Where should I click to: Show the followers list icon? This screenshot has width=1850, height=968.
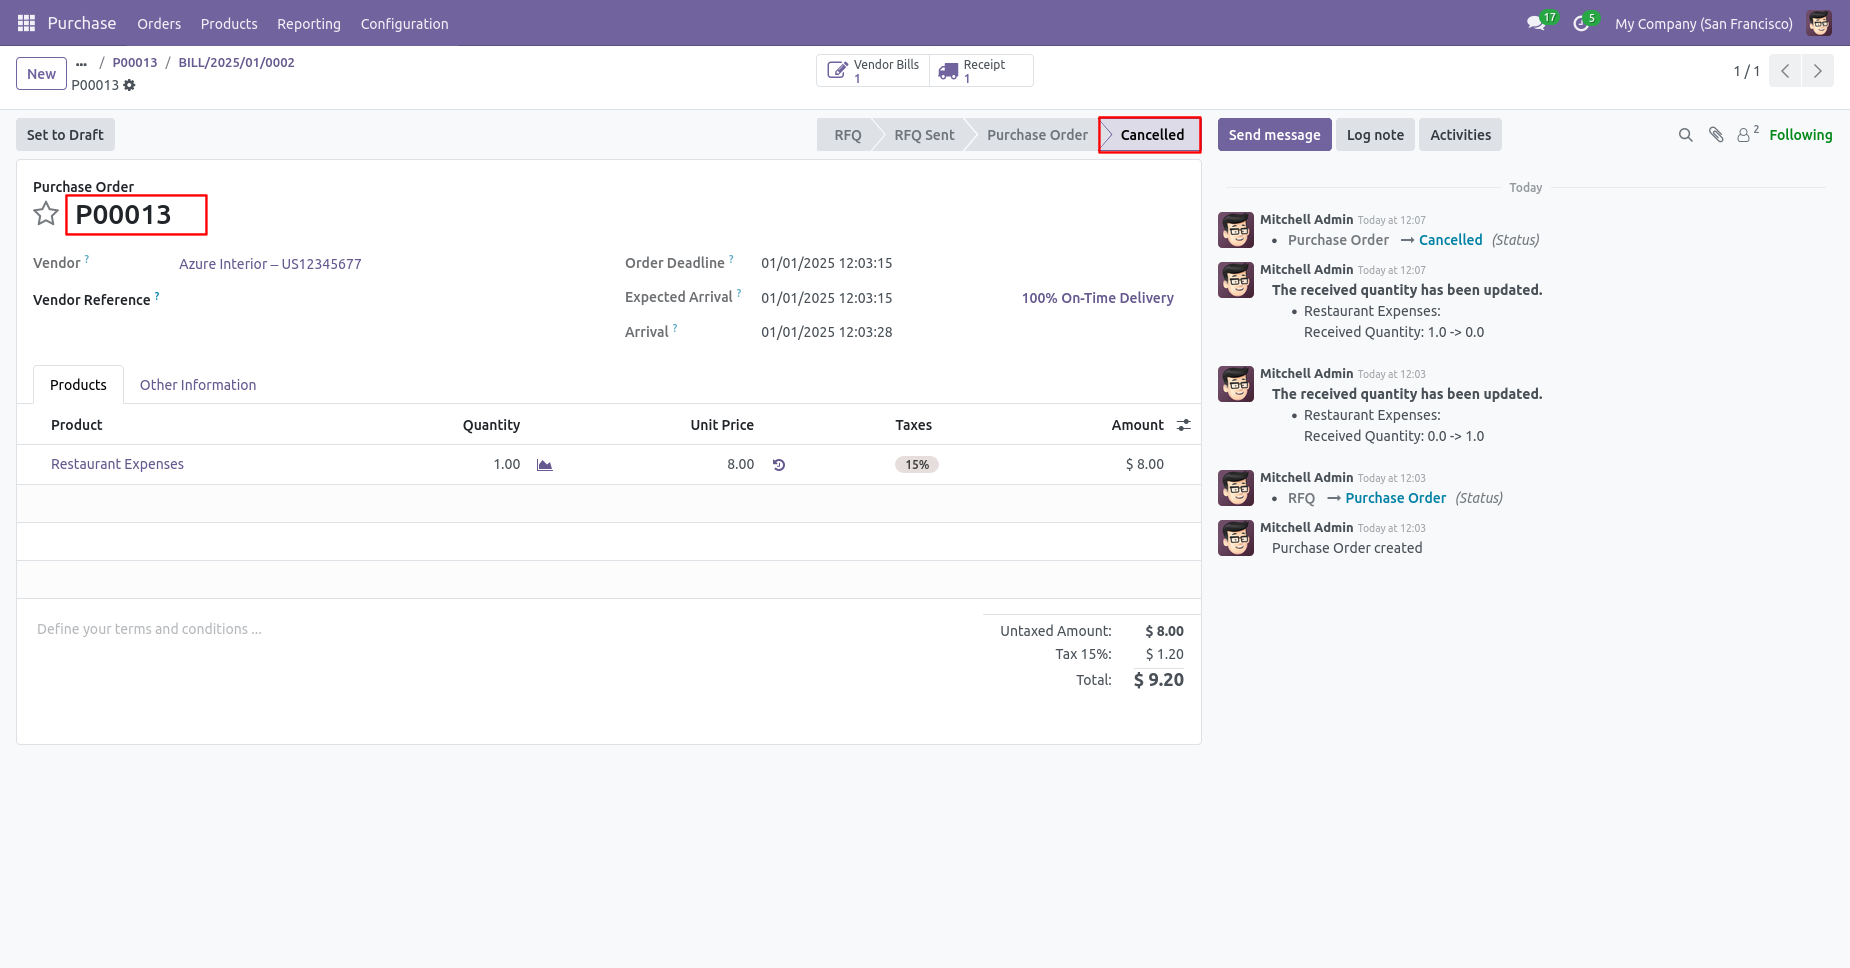1747,134
